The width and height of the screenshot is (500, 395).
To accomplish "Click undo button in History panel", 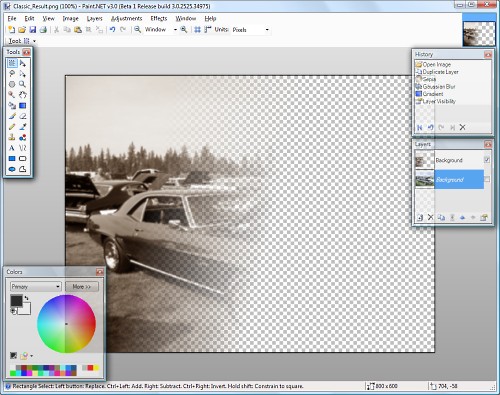I will point(430,127).
